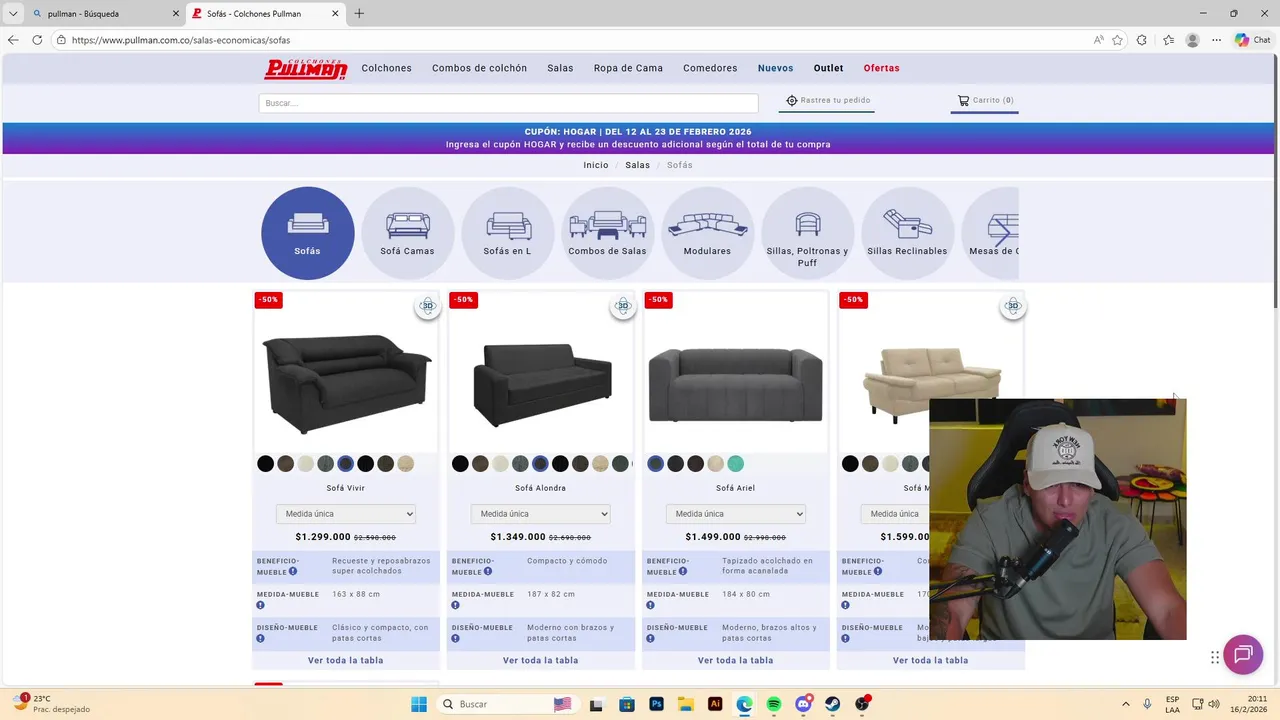Select the Sofás category circle

308,233
